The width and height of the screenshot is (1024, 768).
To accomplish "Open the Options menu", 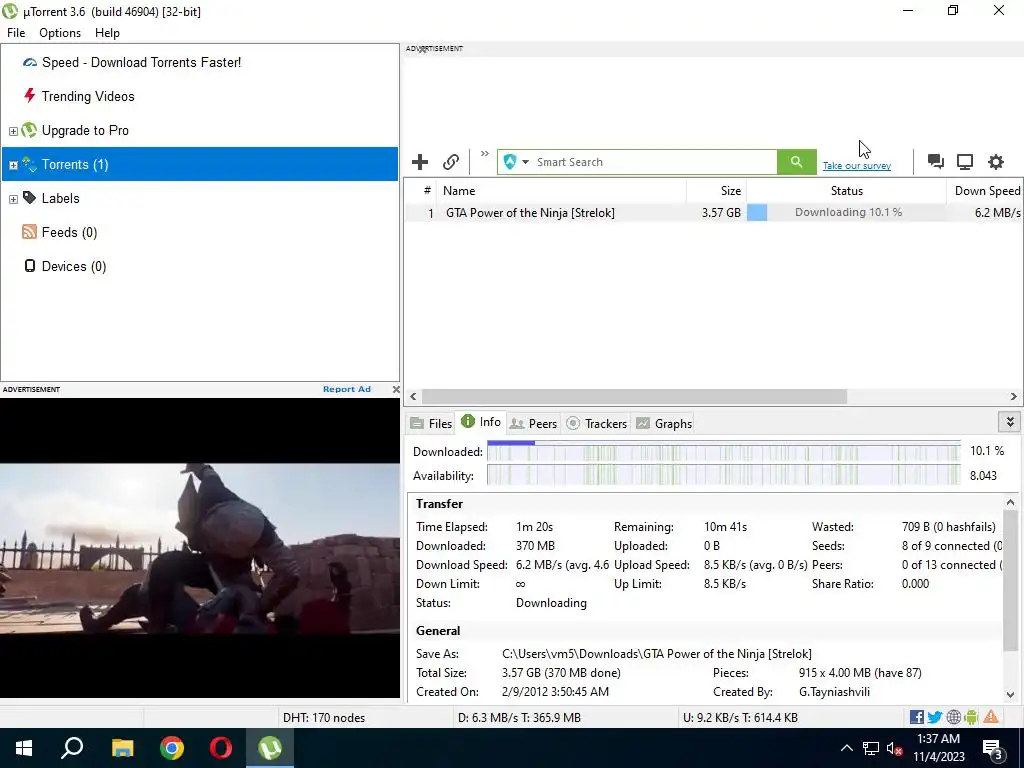I will [60, 33].
